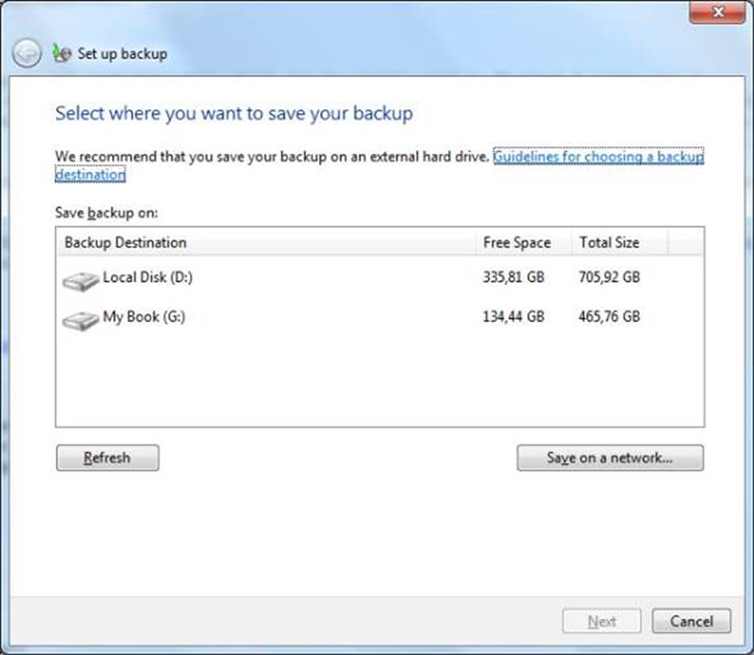Image resolution: width=754 pixels, height=655 pixels.
Task: Click the 465,76 GB total size value
Action: pyautogui.click(x=609, y=317)
